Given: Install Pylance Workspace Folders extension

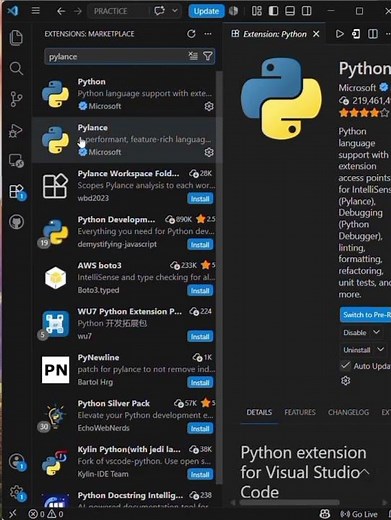Looking at the screenshot, I should pyautogui.click(x=200, y=199).
